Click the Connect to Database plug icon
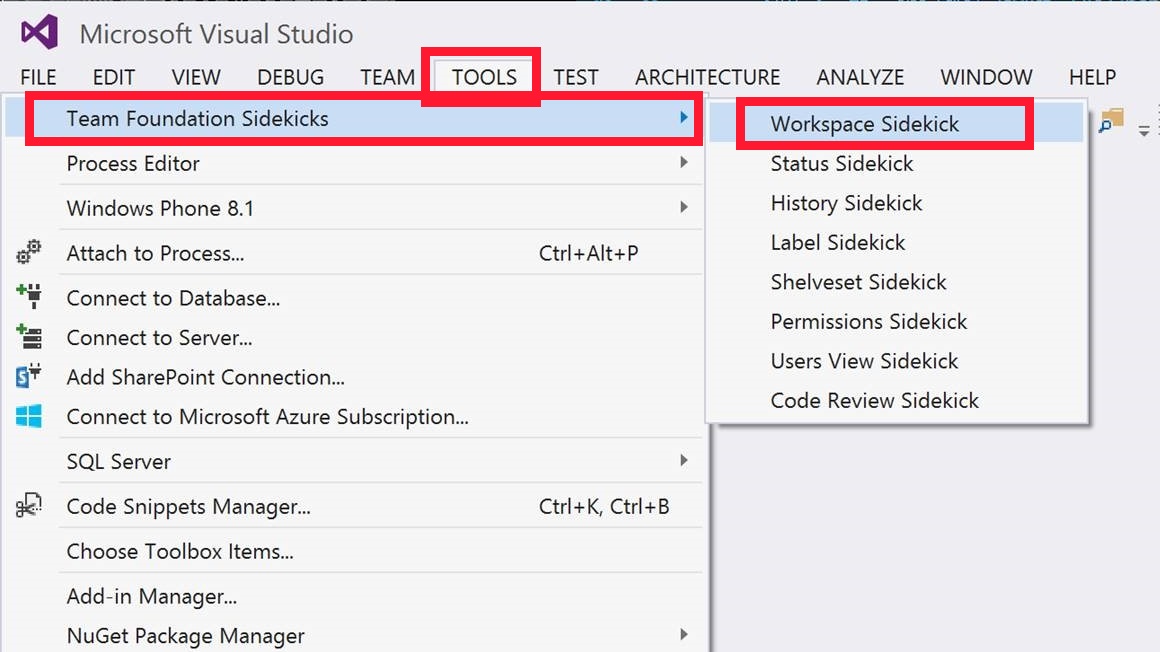The height and width of the screenshot is (652, 1160). (x=29, y=297)
